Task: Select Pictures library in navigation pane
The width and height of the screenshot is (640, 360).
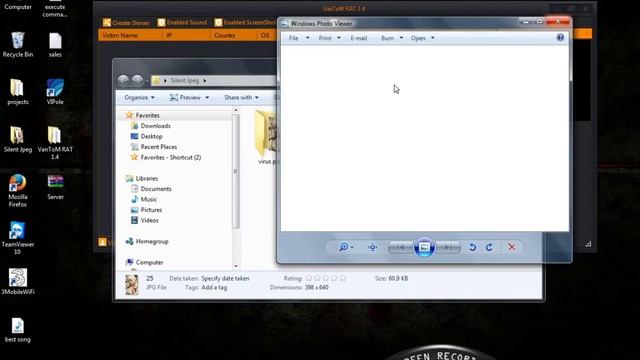Action: tap(151, 210)
